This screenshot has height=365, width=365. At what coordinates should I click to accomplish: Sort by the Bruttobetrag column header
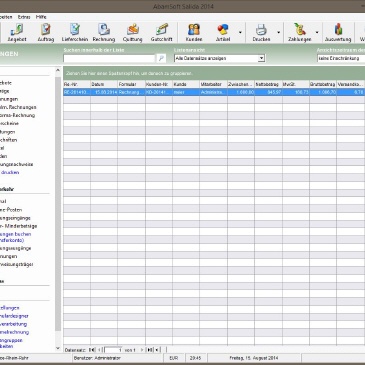tap(322, 84)
